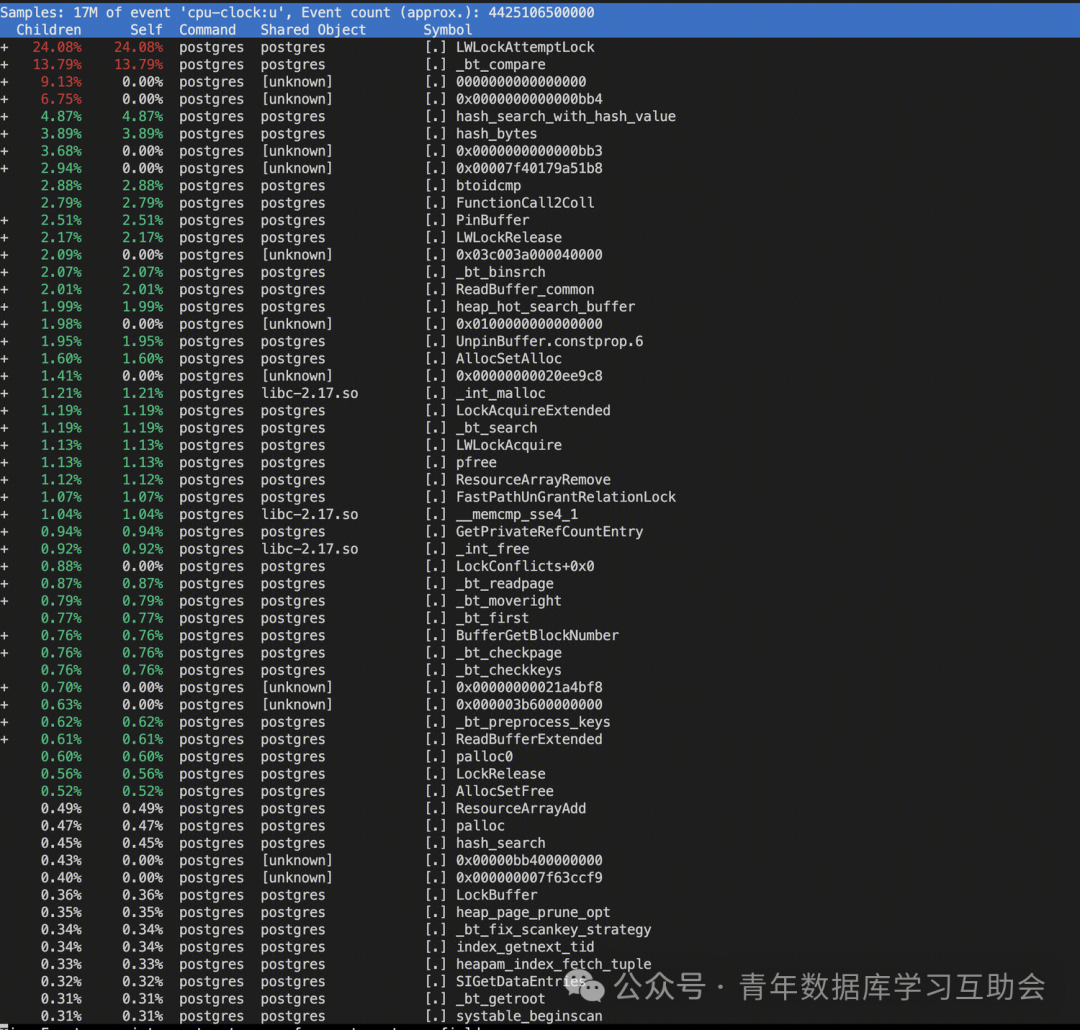Select the btoidcmp symbol
The image size is (1080, 1030).
(488, 186)
